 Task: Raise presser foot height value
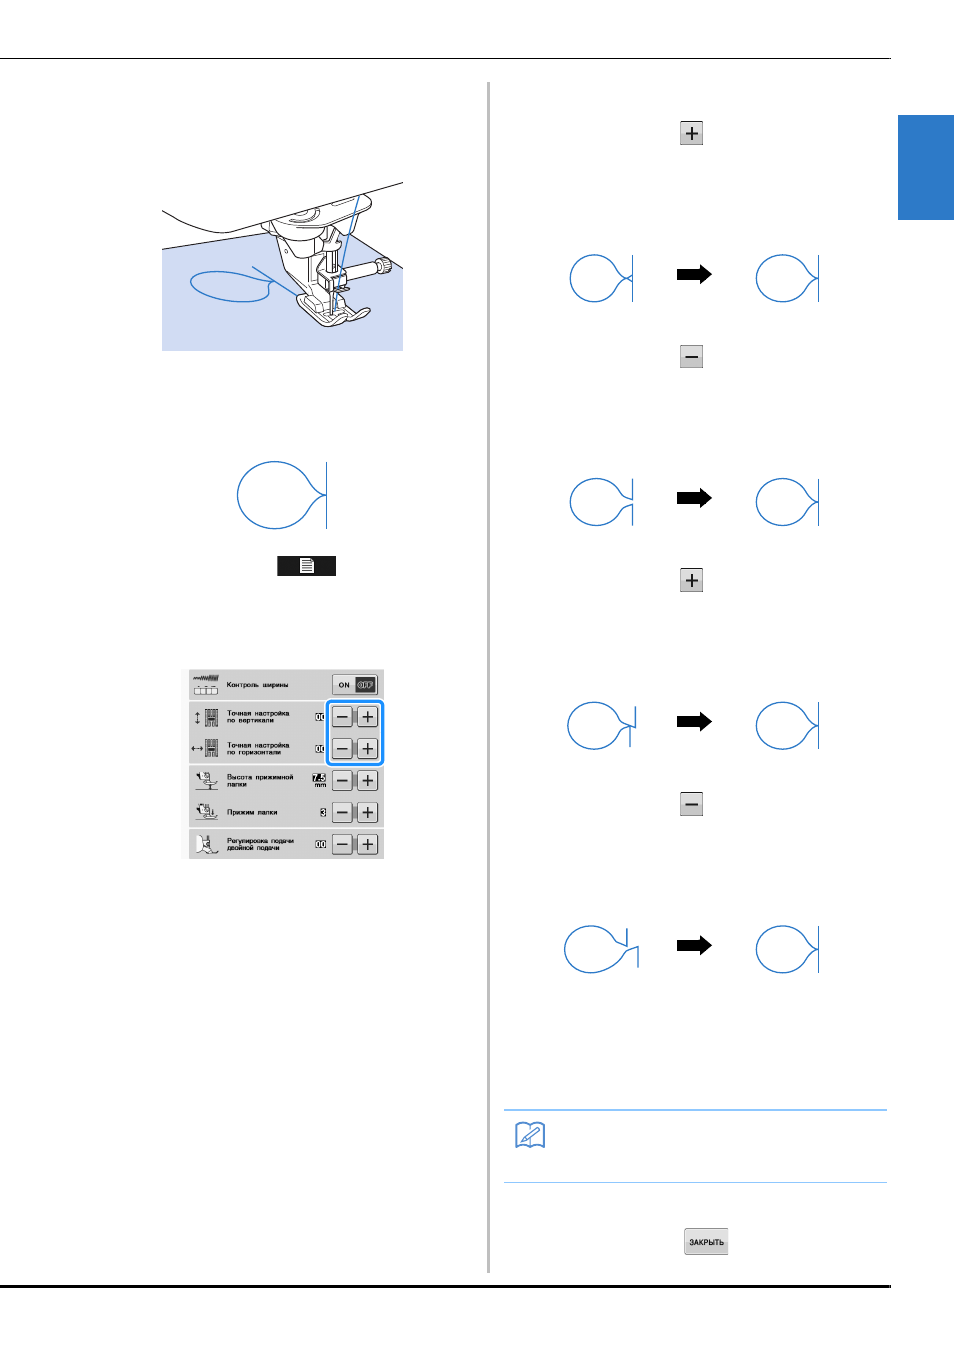point(368,781)
